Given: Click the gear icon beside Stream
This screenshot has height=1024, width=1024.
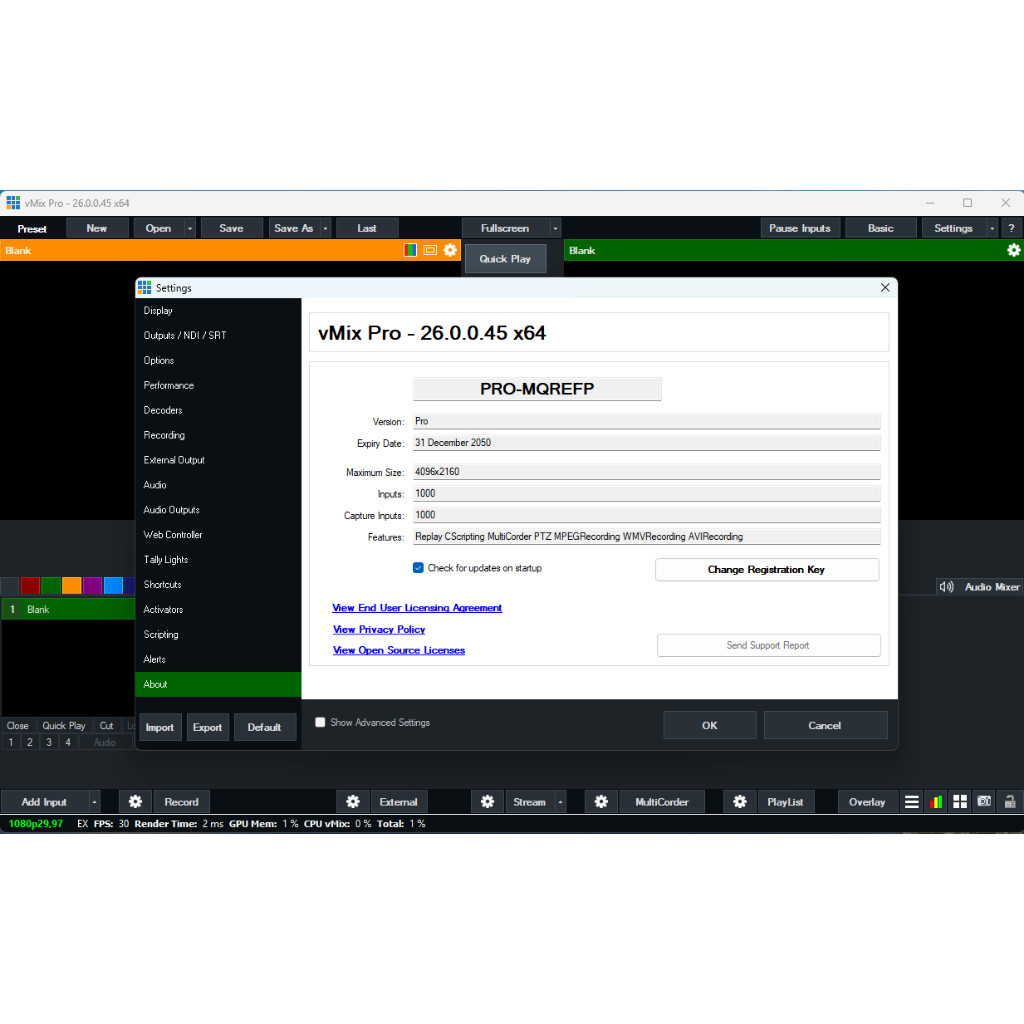Looking at the screenshot, I should (x=487, y=801).
